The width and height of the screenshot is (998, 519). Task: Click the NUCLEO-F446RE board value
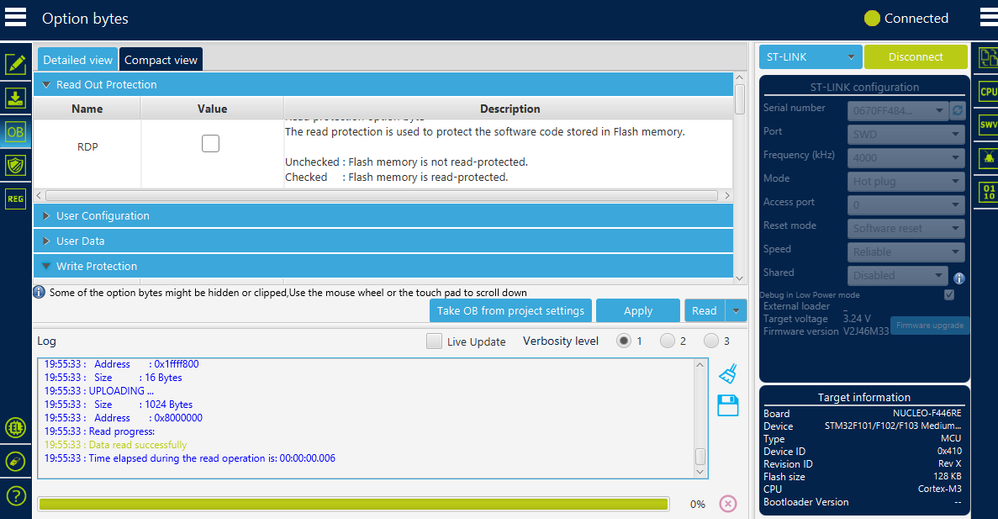pyautogui.click(x=927, y=413)
